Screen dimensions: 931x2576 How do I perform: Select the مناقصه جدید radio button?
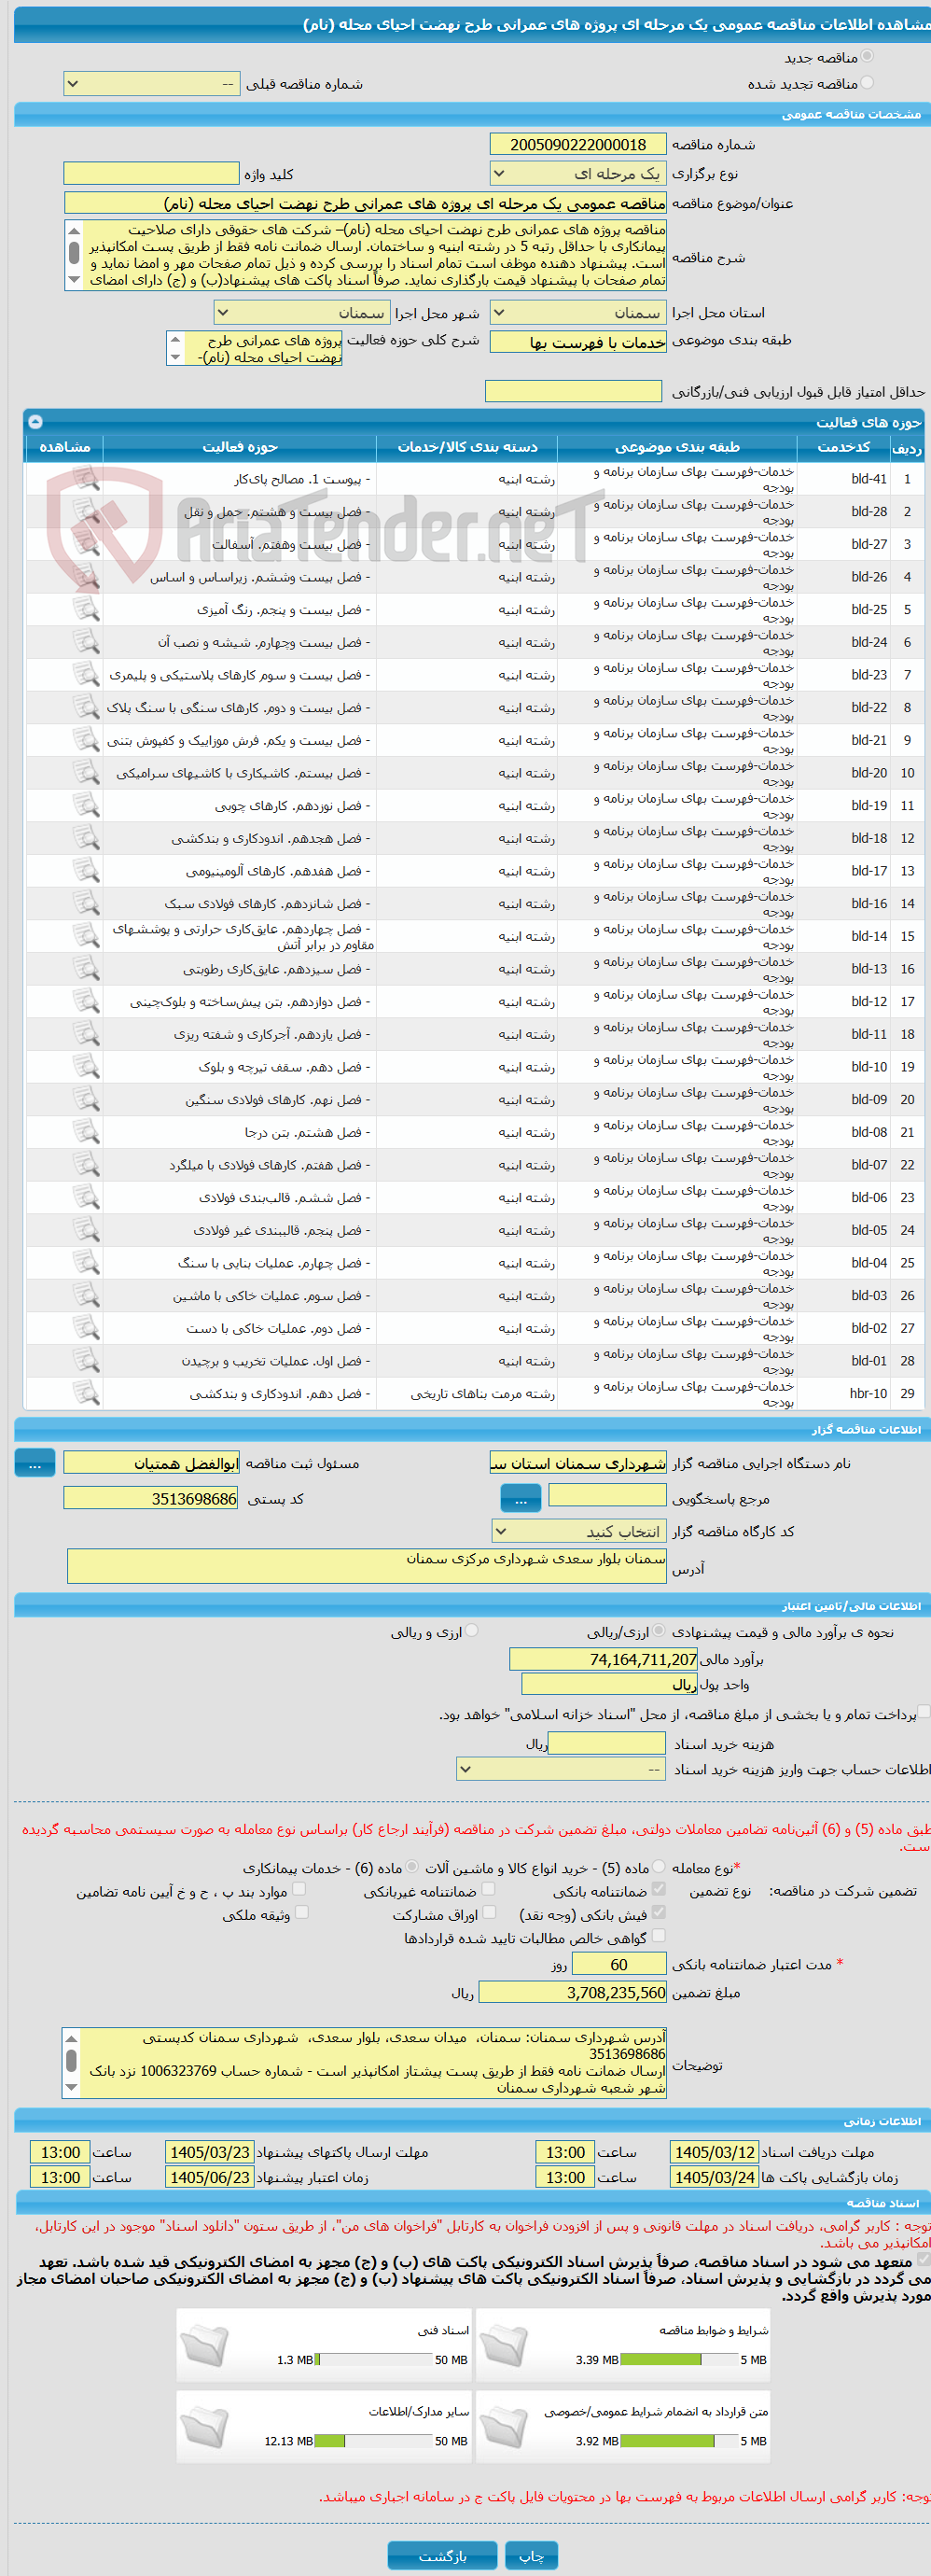click(x=867, y=57)
